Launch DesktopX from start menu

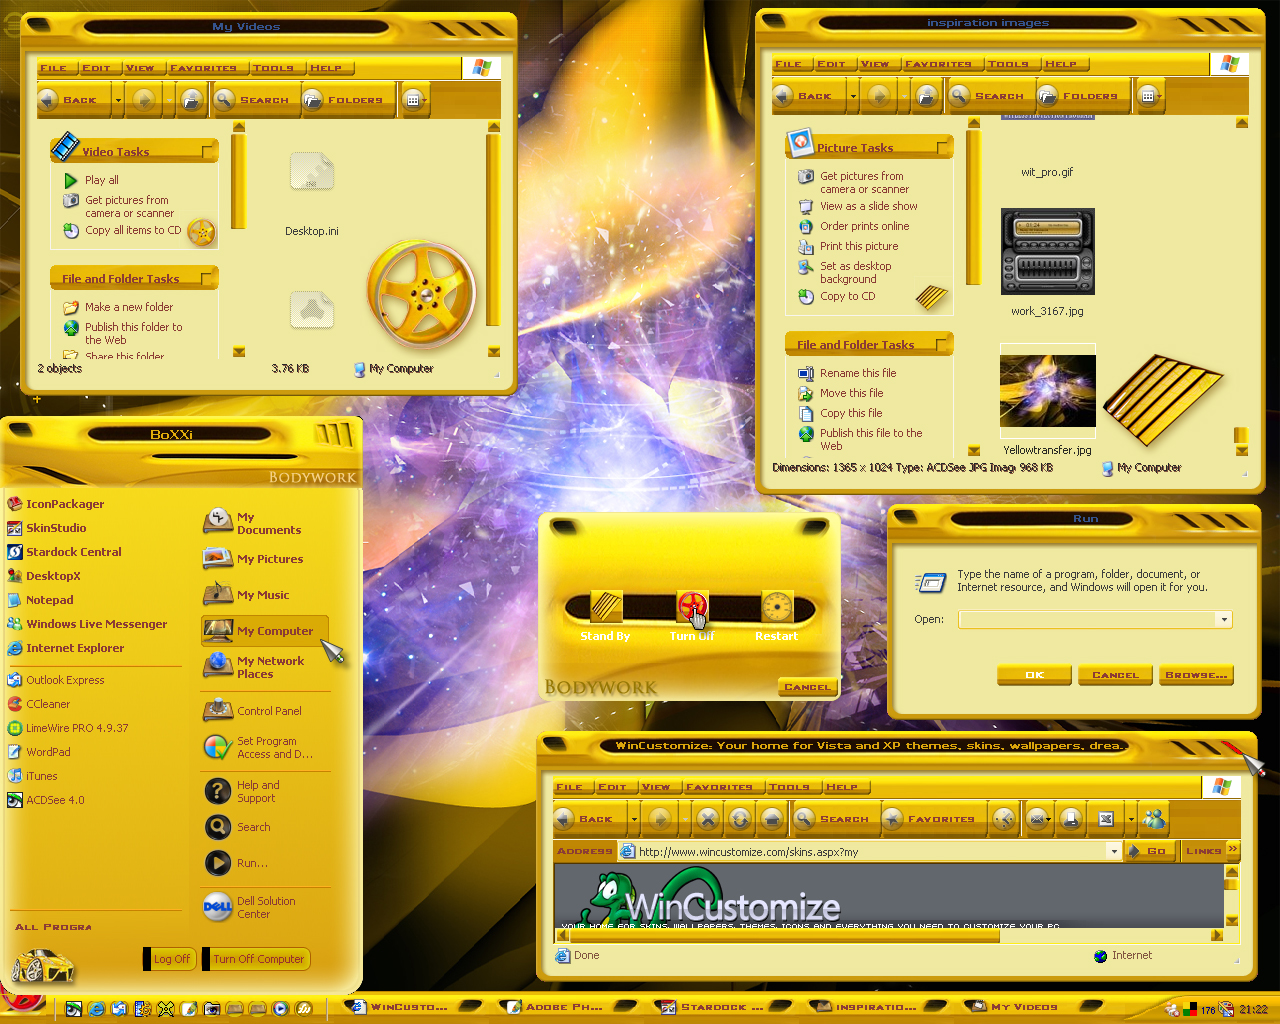pos(44,576)
